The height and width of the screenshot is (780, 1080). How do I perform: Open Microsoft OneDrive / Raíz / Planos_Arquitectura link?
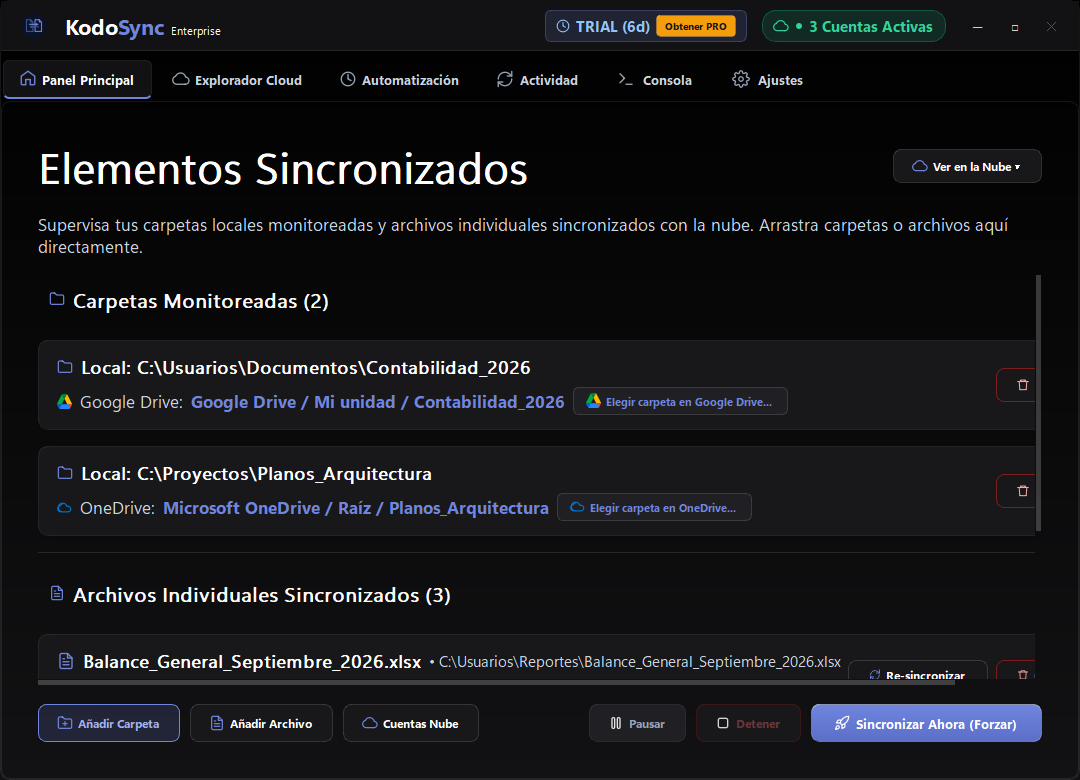(x=356, y=508)
